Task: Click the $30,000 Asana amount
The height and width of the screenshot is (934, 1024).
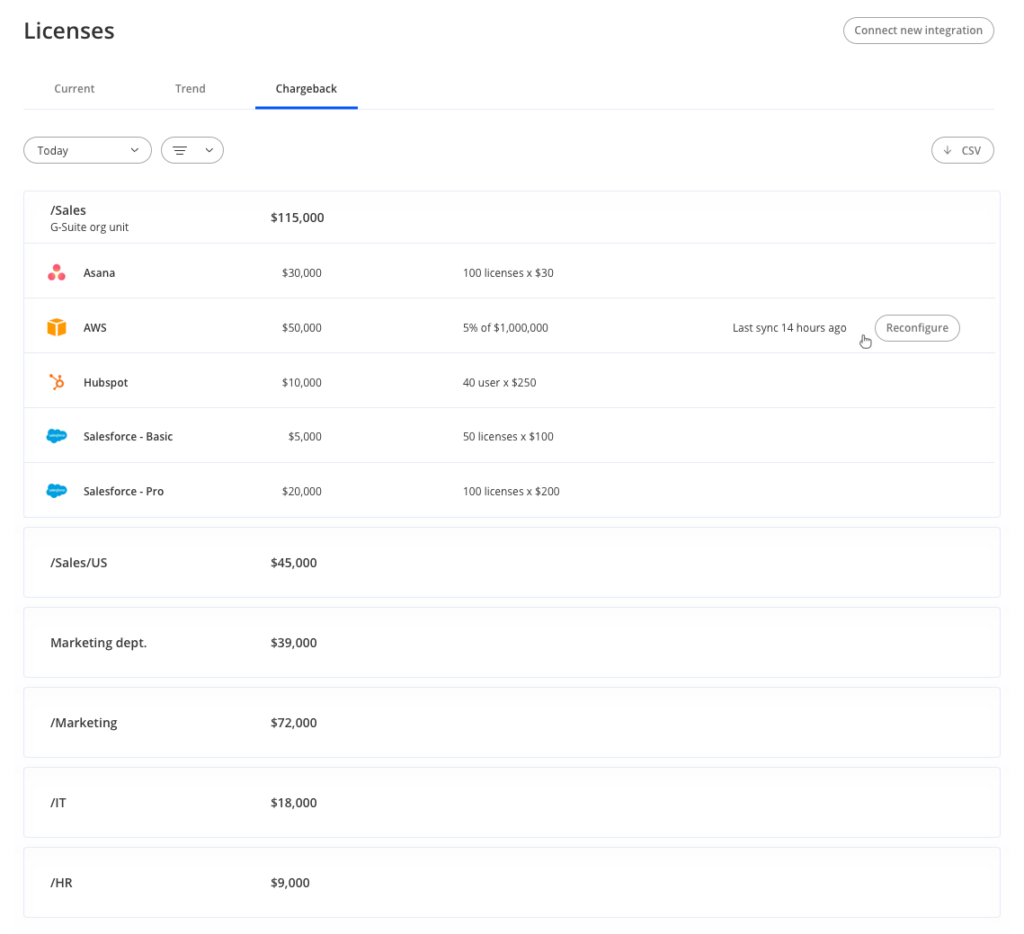Action: pos(302,273)
